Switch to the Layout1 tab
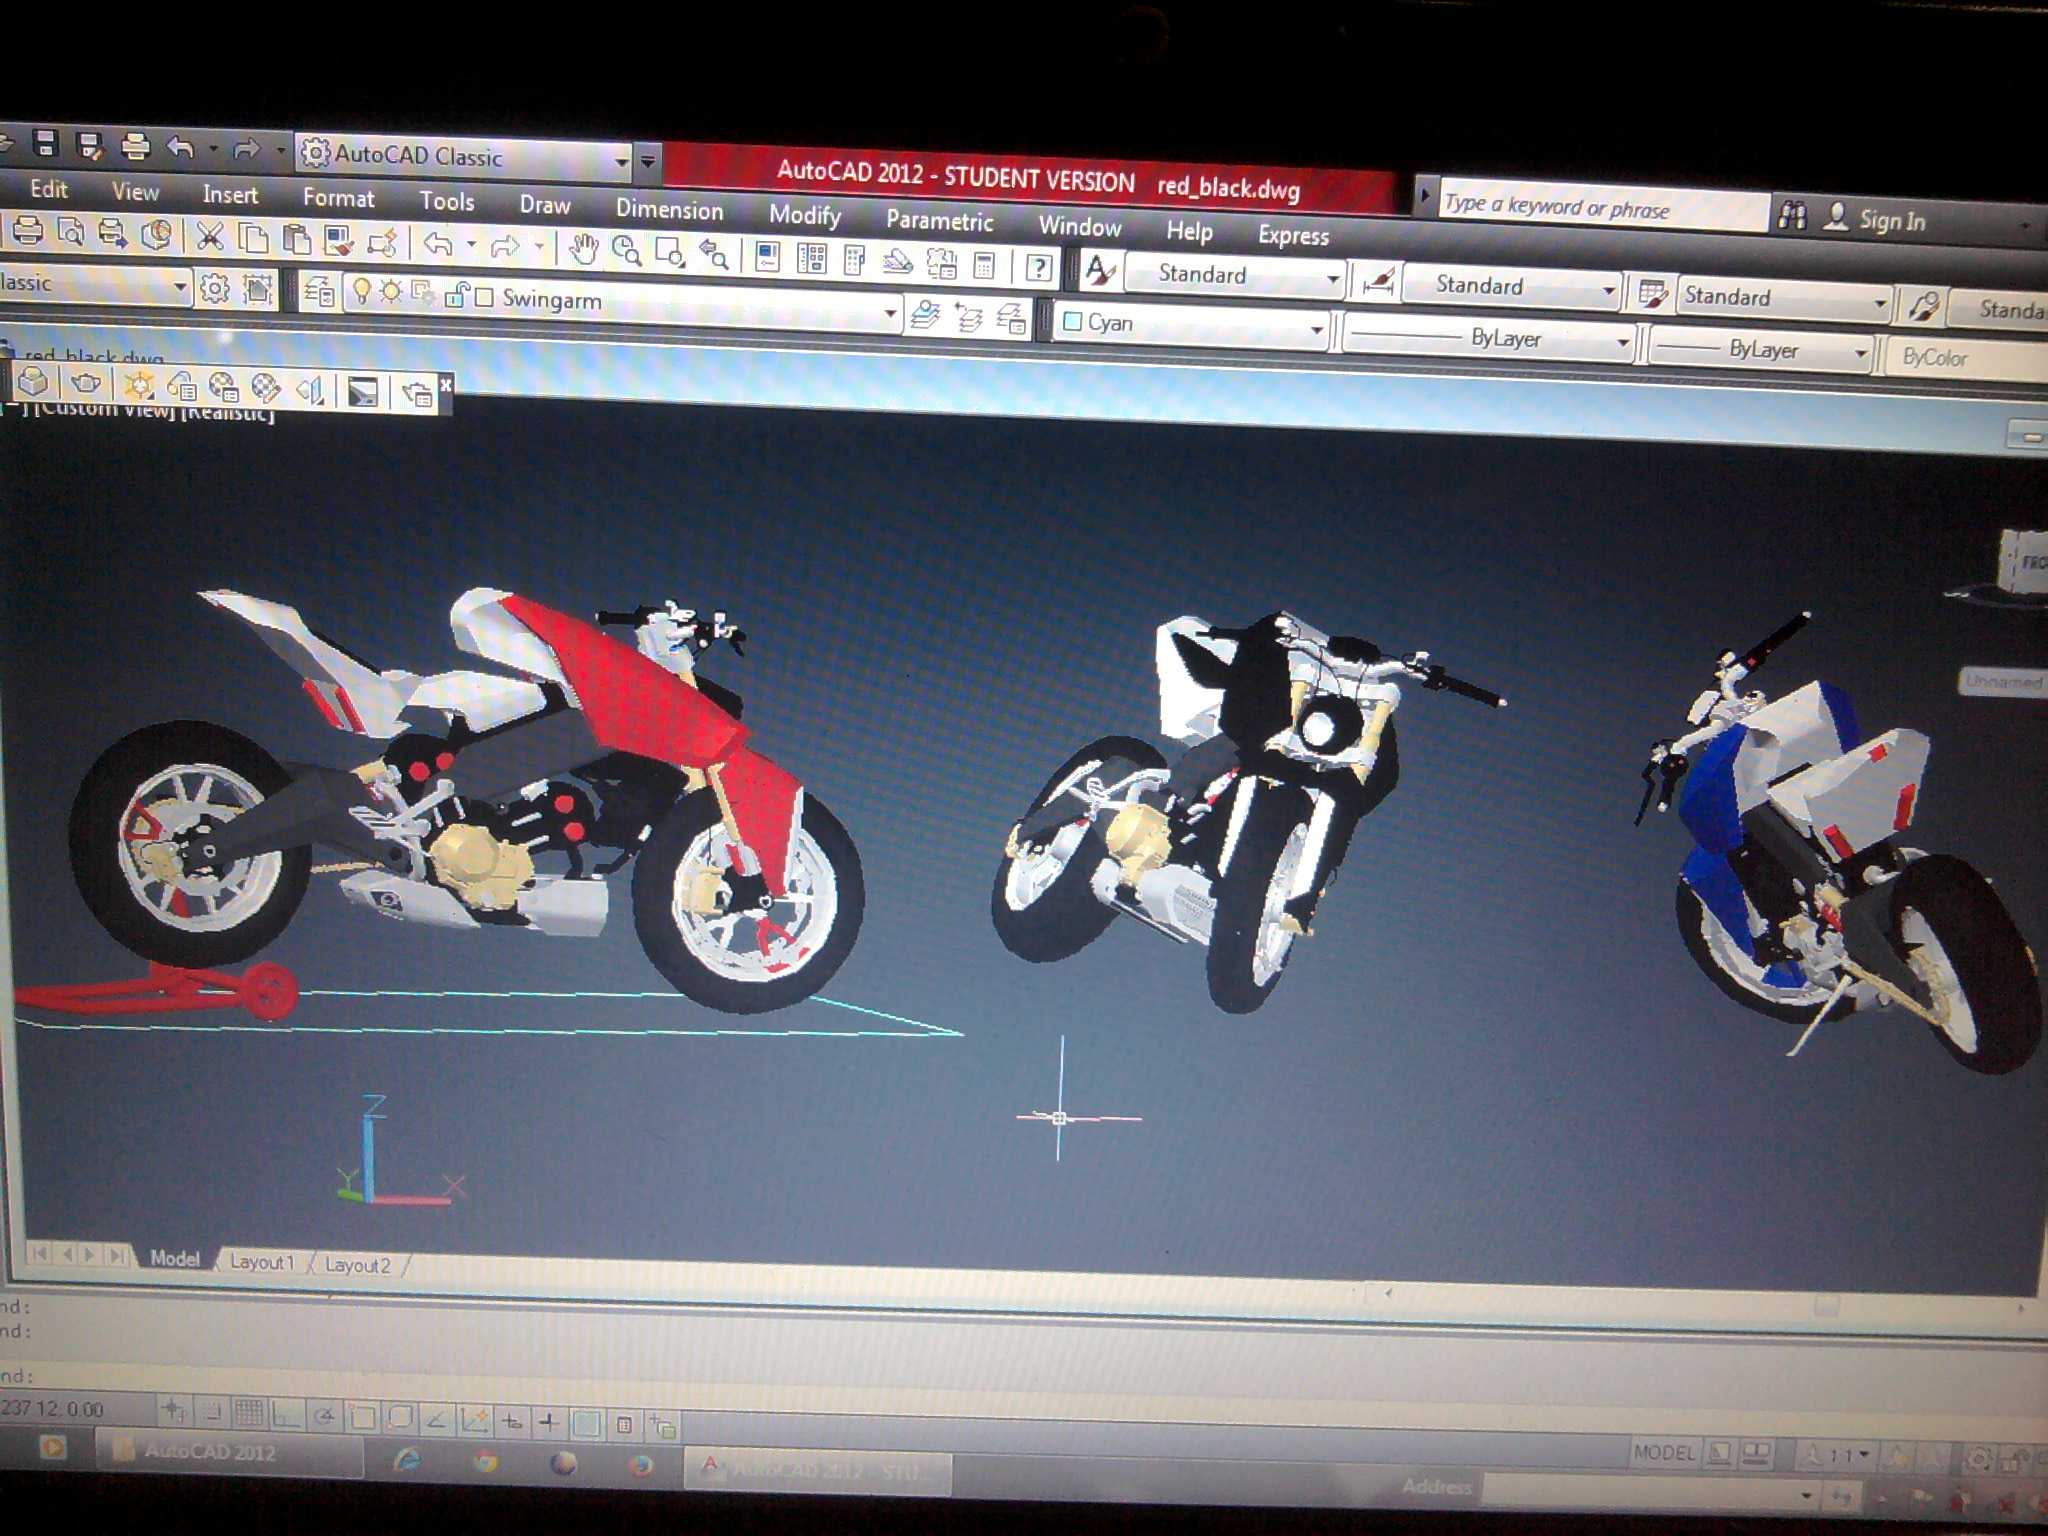2048x1536 pixels. (x=262, y=1262)
